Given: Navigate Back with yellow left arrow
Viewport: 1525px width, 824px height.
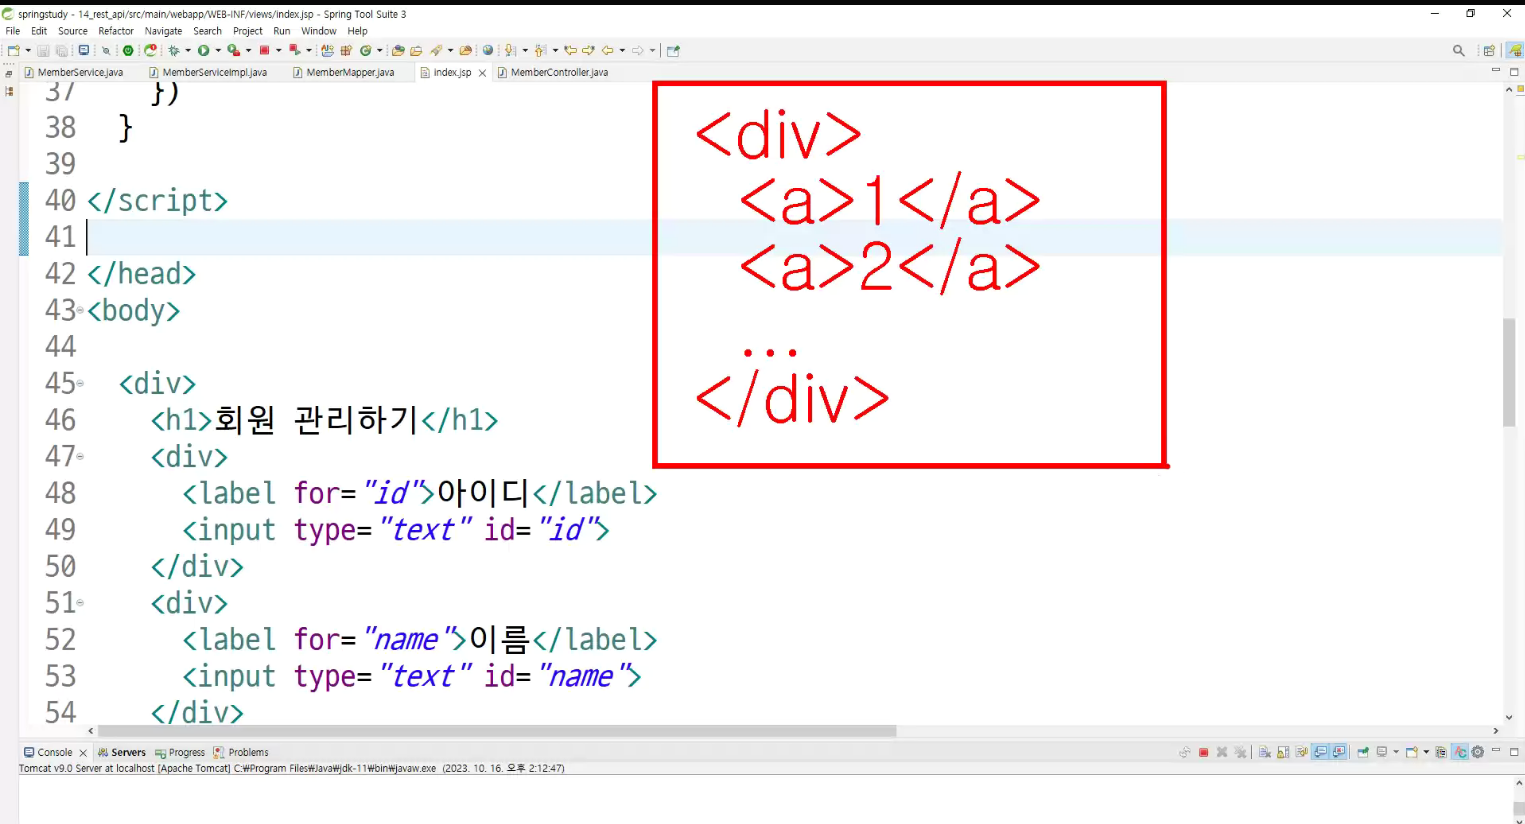Looking at the screenshot, I should tap(607, 50).
